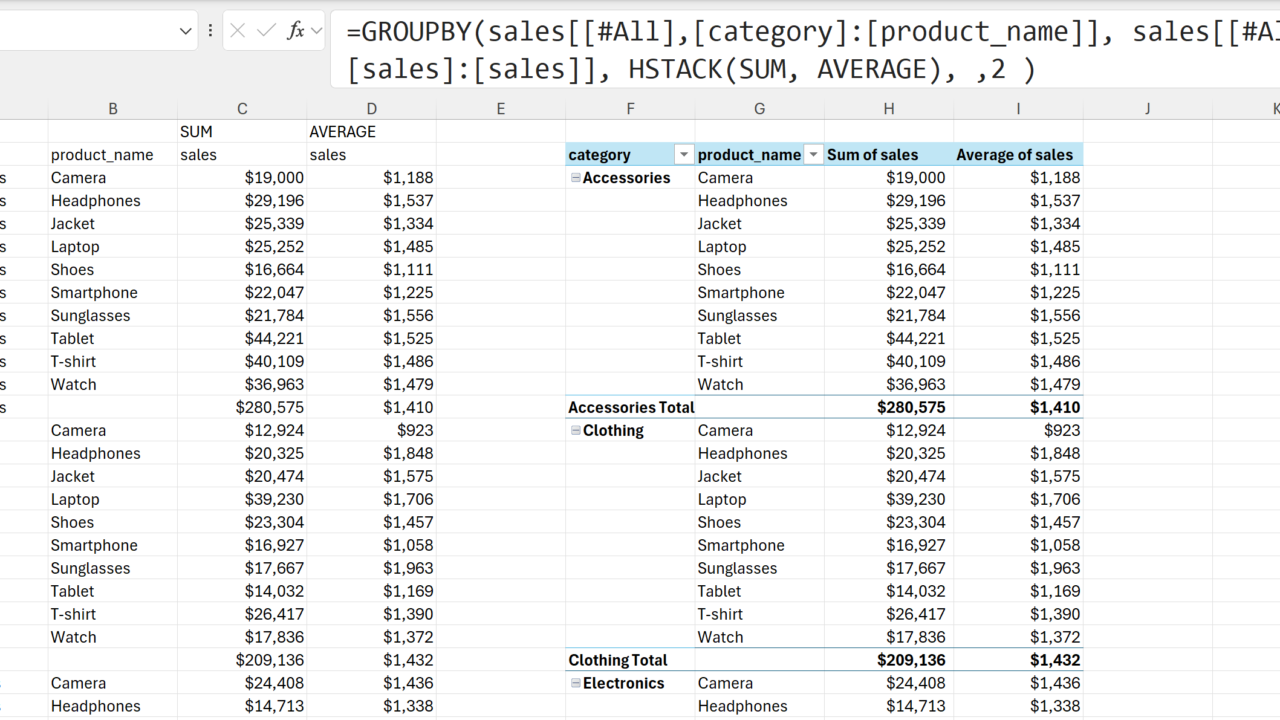Select the Clothing Total value $209,136 in pivot
Image resolution: width=1280 pixels, height=720 pixels.
(910, 661)
